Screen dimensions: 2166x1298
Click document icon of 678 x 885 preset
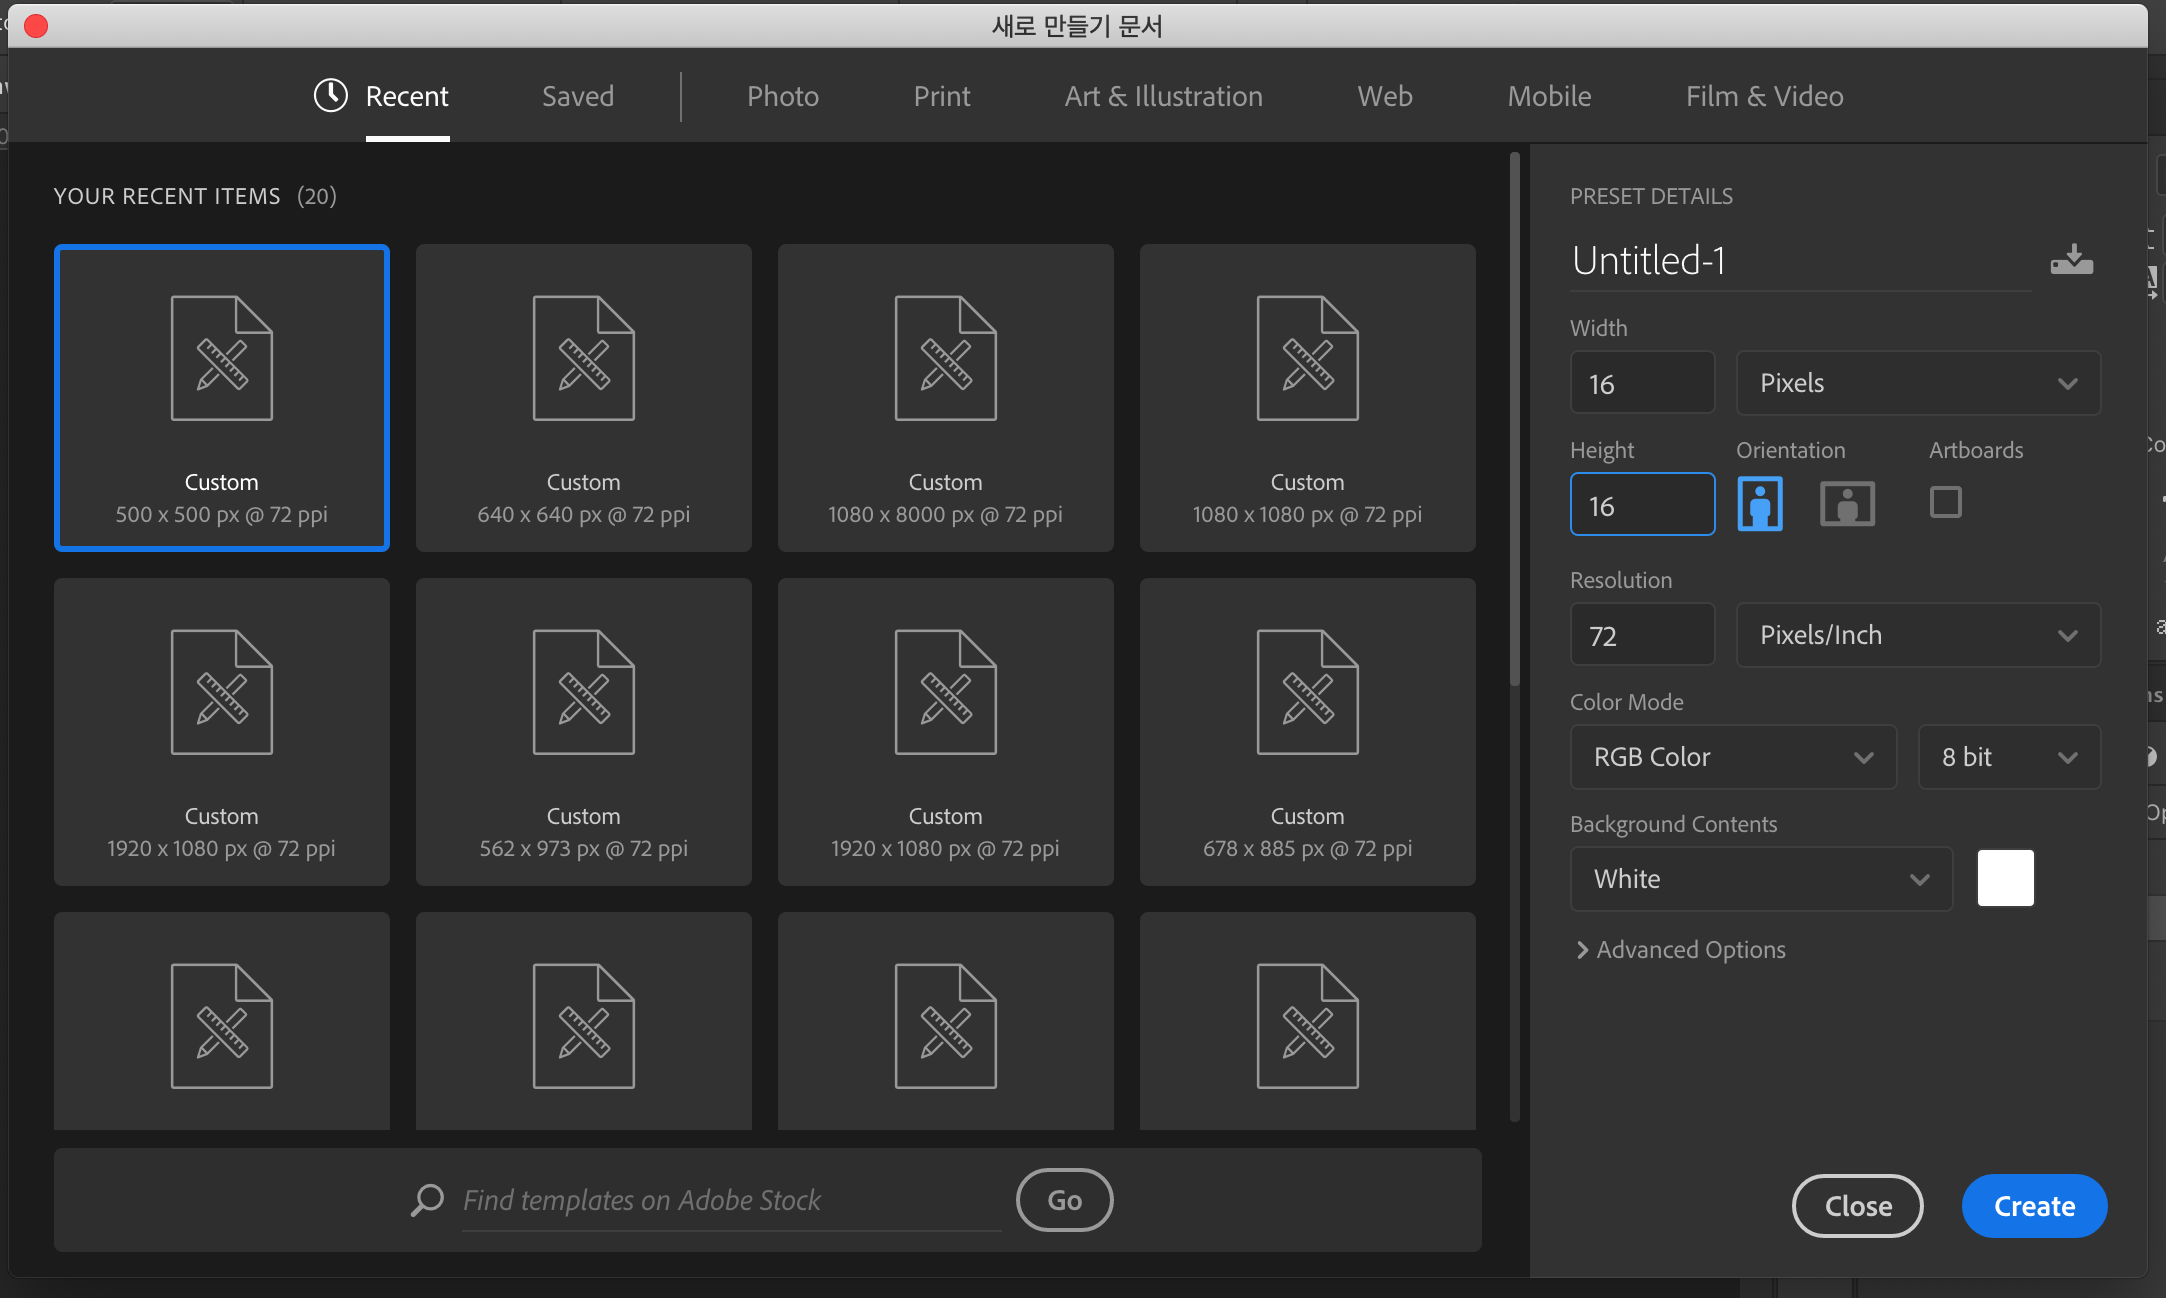click(1307, 692)
